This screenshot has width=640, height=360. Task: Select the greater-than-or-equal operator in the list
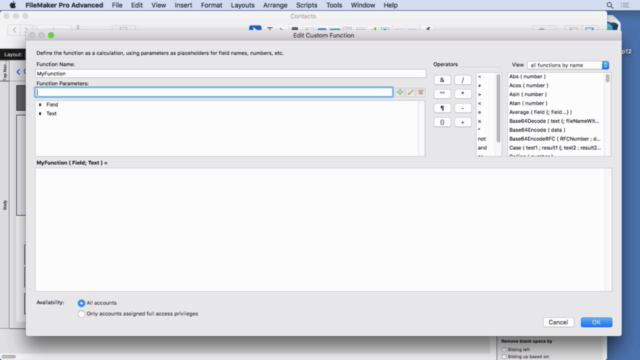[x=480, y=112]
